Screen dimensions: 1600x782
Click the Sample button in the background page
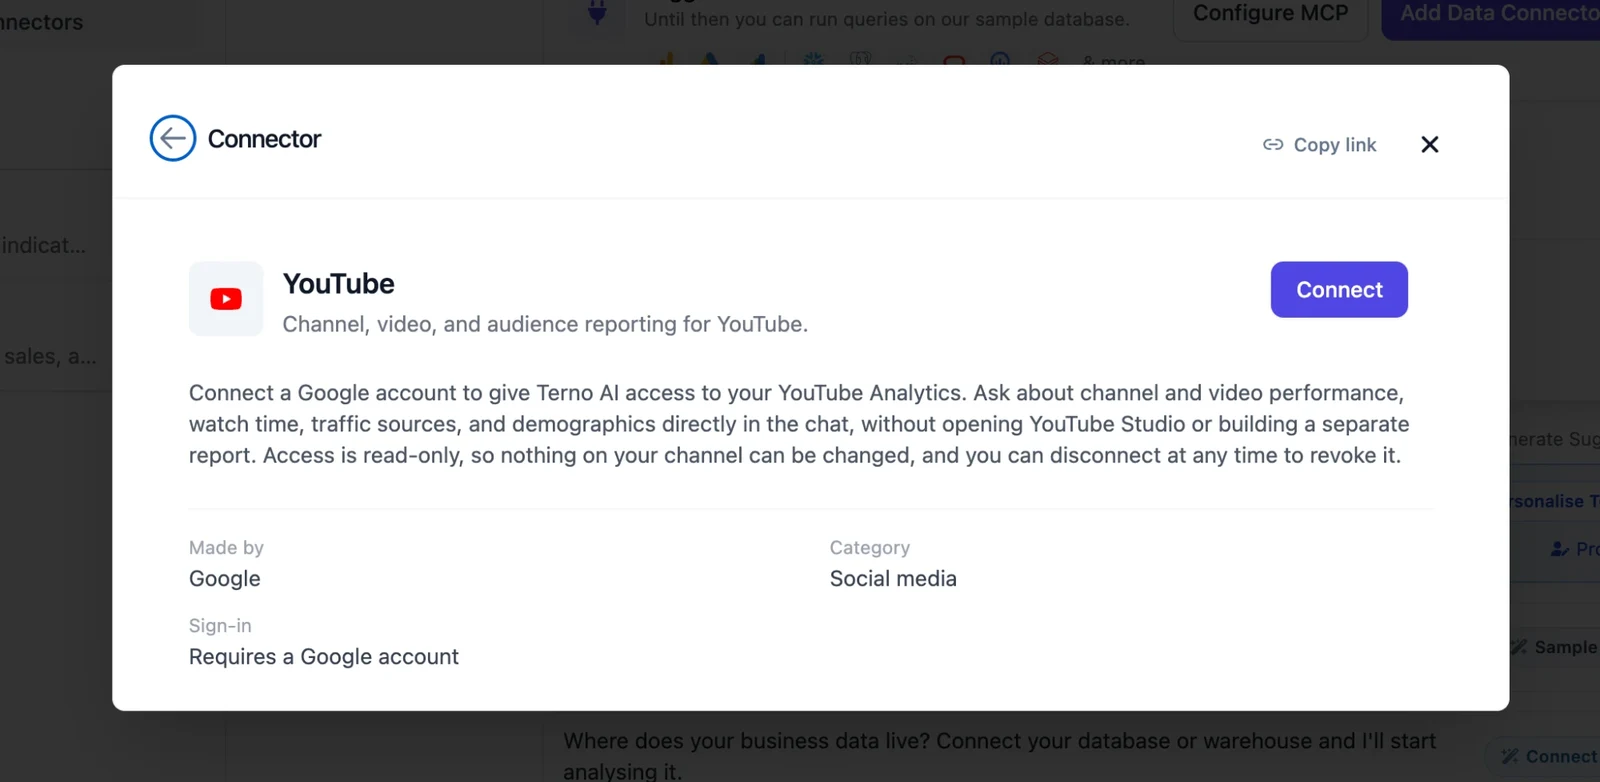[x=1555, y=647]
